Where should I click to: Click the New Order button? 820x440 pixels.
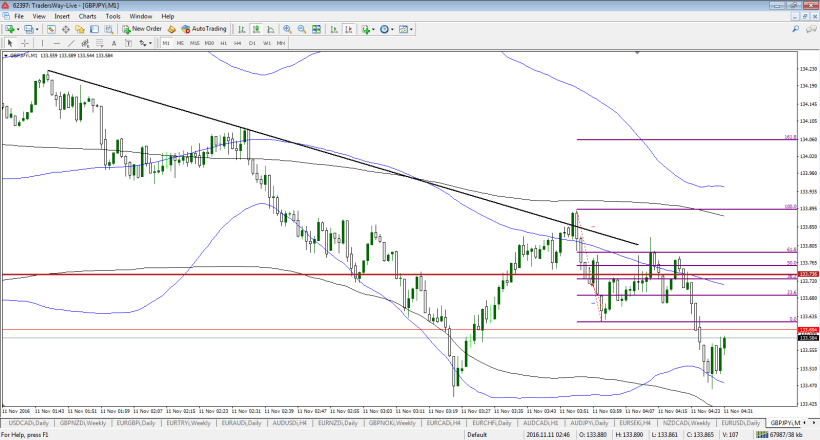(142, 29)
